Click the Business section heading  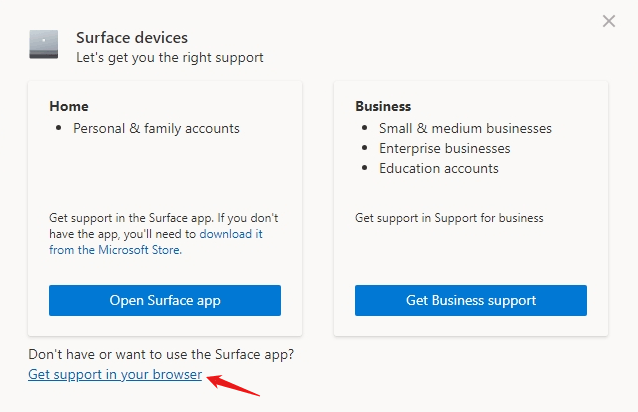(383, 106)
